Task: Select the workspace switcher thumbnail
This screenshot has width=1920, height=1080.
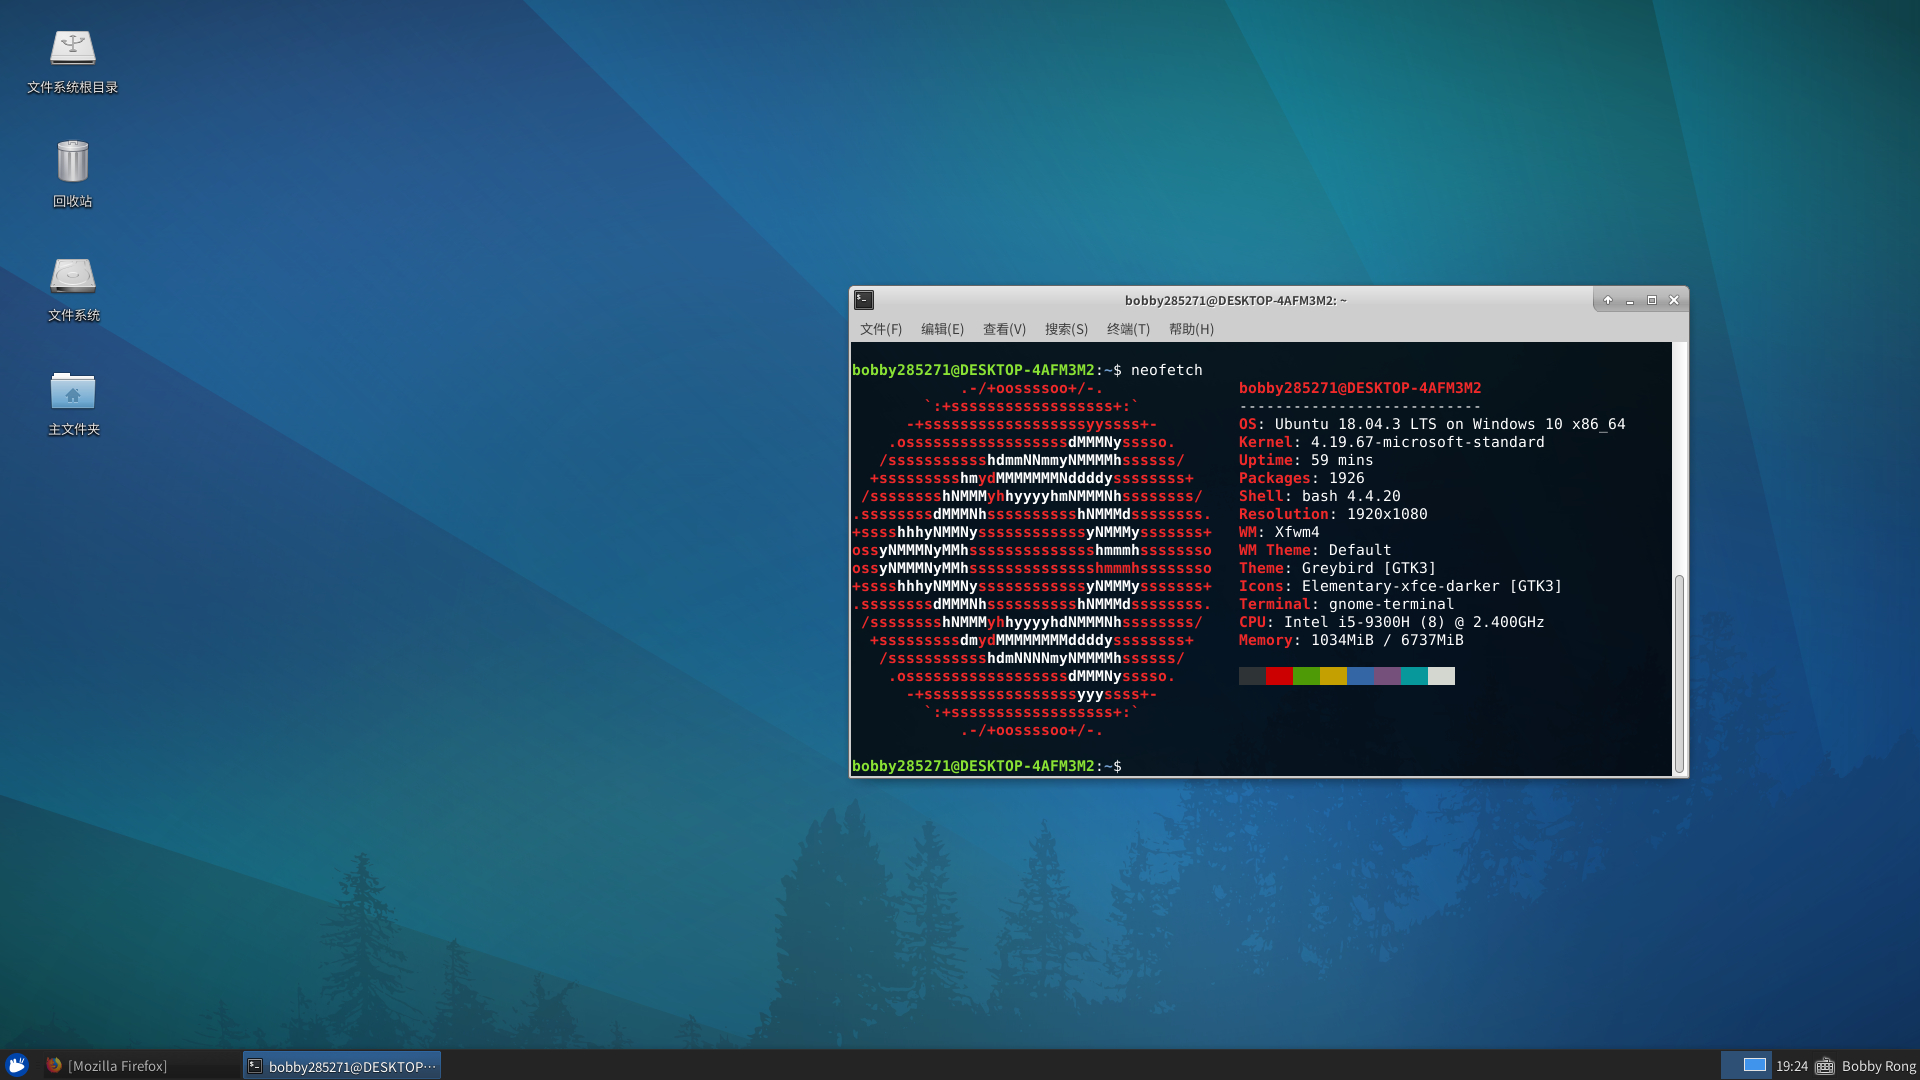Action: pos(1754,1065)
